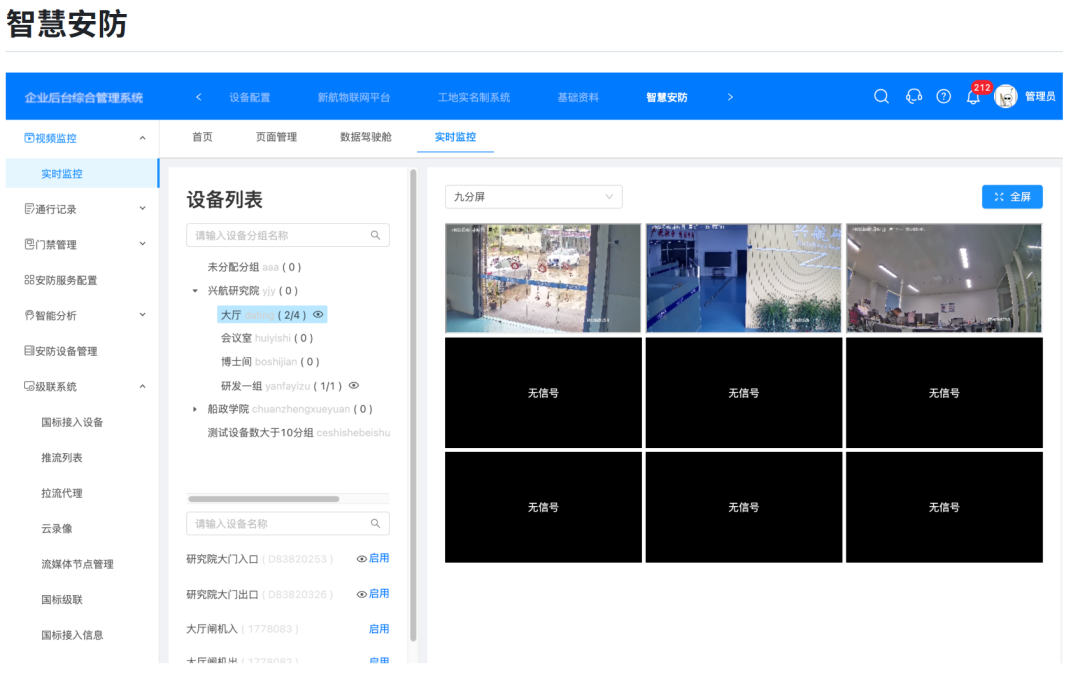Screen dimensions: 1080x681
Task: Collapse the 视频监控 sidebar section
Action: (143, 138)
